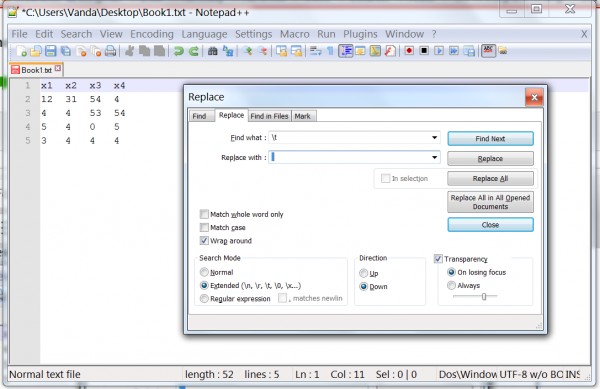This screenshot has height=389, width=600.
Task: Open the Language menu
Action: coord(204,34)
